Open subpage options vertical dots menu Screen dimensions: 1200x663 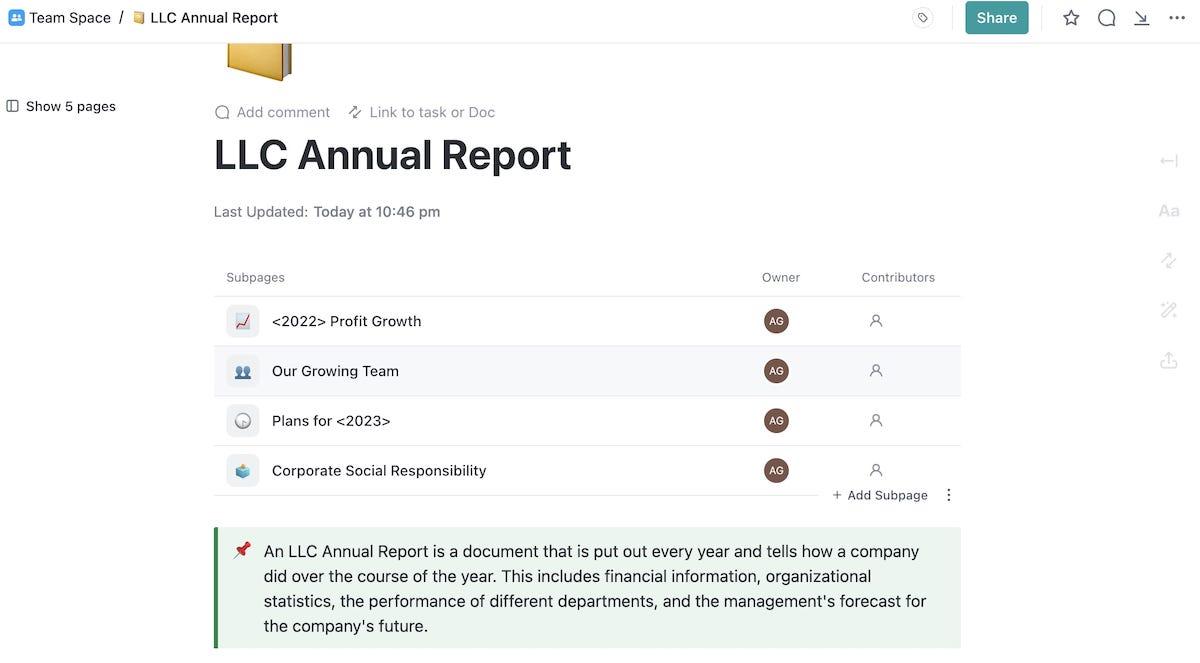click(949, 495)
